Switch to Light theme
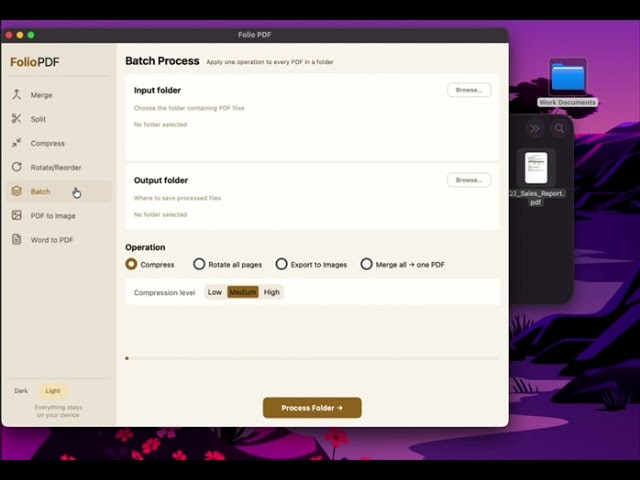 point(53,391)
